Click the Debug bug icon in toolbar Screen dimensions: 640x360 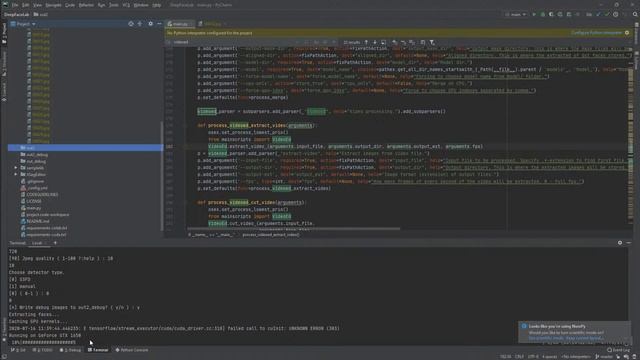[x=542, y=14]
